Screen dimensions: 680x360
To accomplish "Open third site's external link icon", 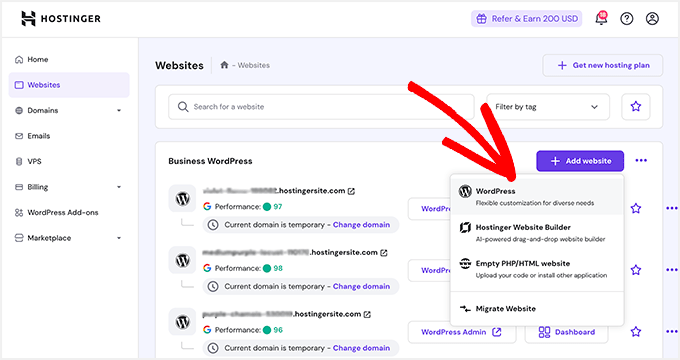I will [x=367, y=314].
